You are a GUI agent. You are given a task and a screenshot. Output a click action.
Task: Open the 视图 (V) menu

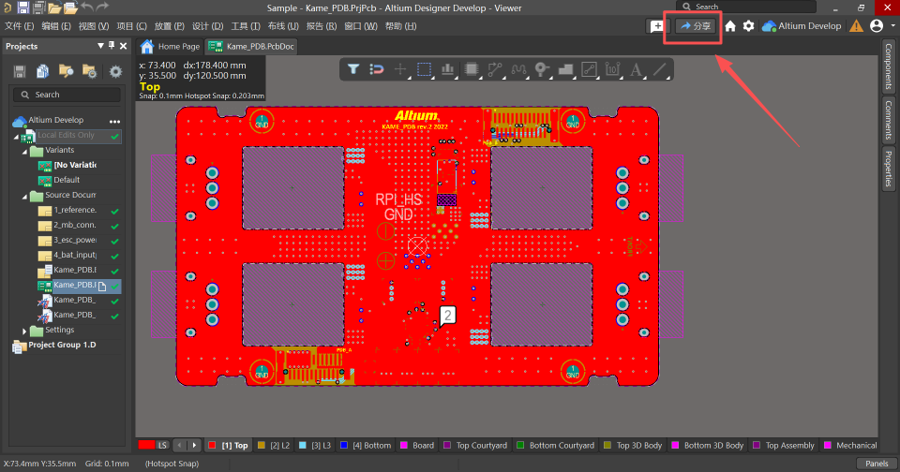(94, 26)
